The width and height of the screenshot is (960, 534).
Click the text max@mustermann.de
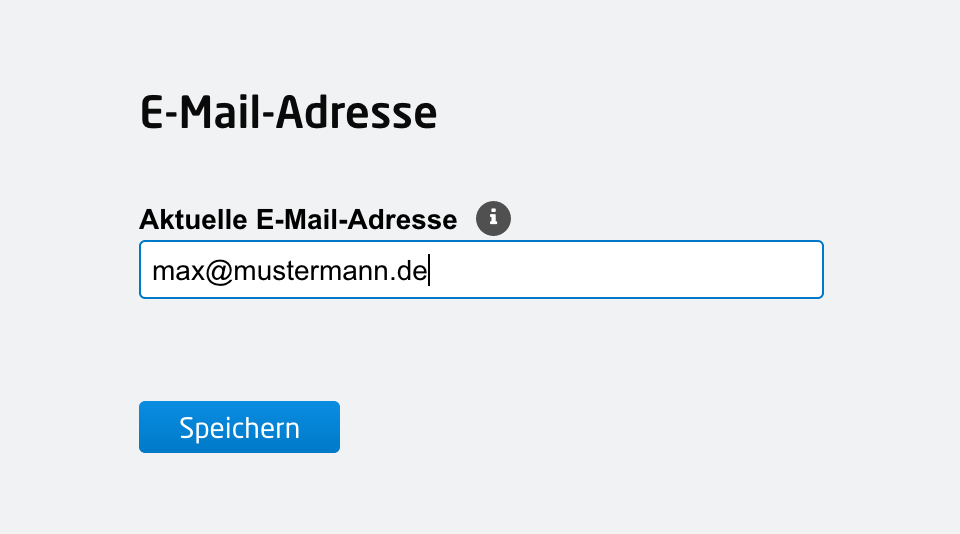pos(290,270)
